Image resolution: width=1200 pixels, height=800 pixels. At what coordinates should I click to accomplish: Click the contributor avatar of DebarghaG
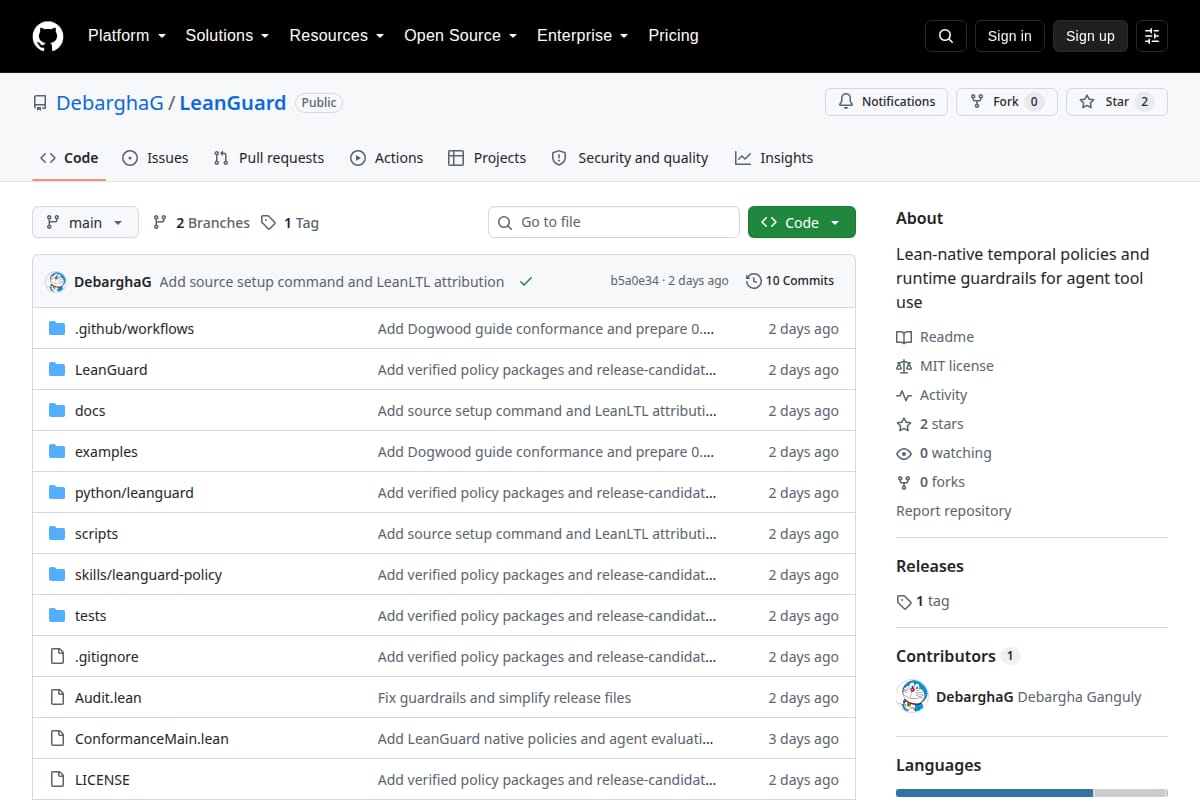coord(913,696)
